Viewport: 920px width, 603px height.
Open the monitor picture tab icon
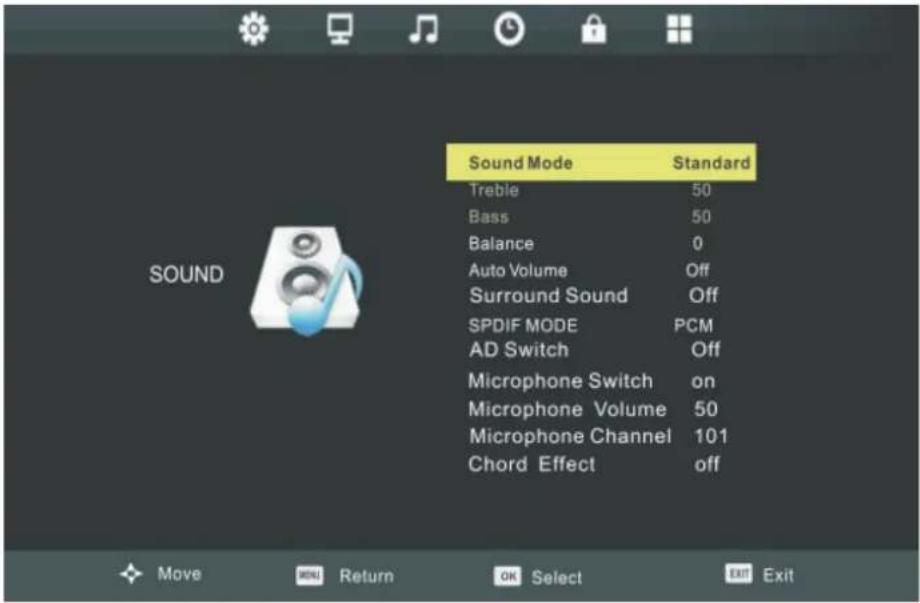[x=340, y=29]
